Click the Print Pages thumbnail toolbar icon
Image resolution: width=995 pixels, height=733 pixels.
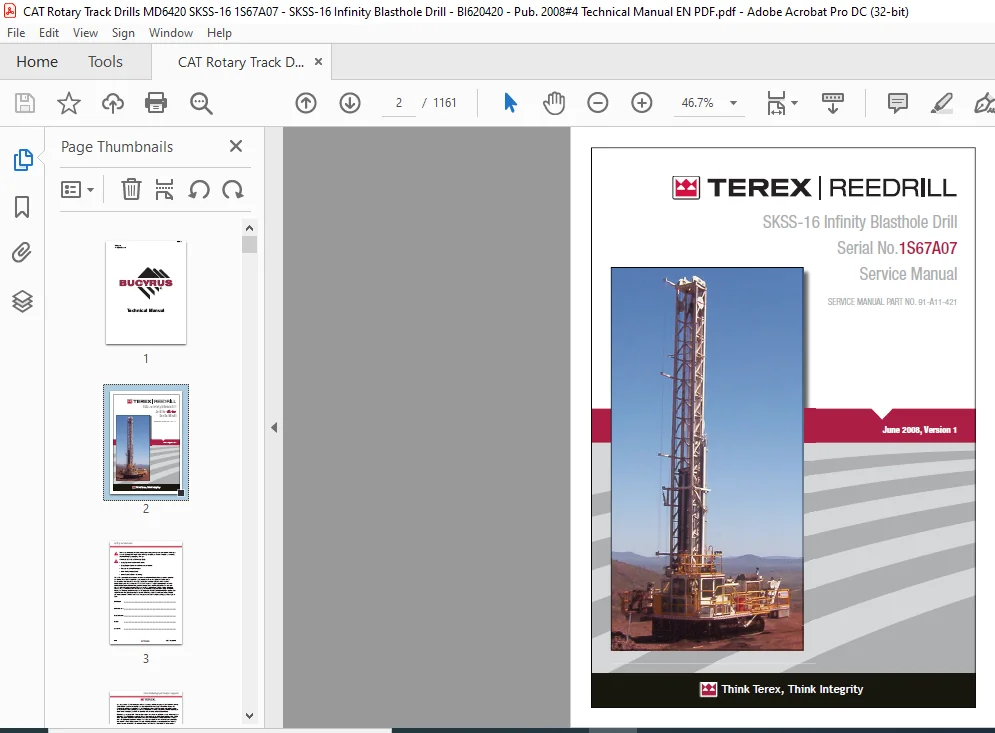coord(164,189)
